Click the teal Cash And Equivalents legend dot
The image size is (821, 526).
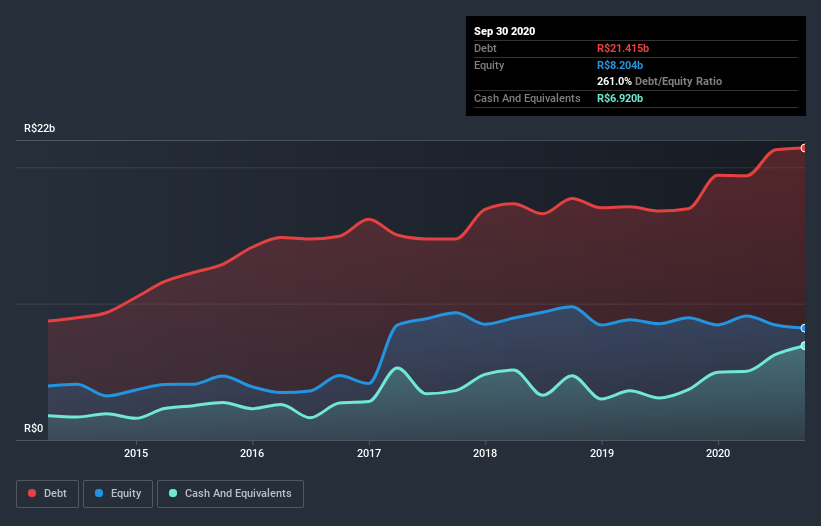click(x=173, y=493)
